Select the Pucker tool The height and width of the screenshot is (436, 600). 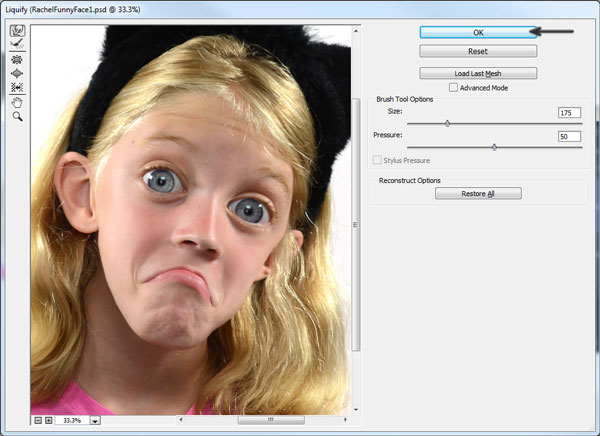(17, 60)
